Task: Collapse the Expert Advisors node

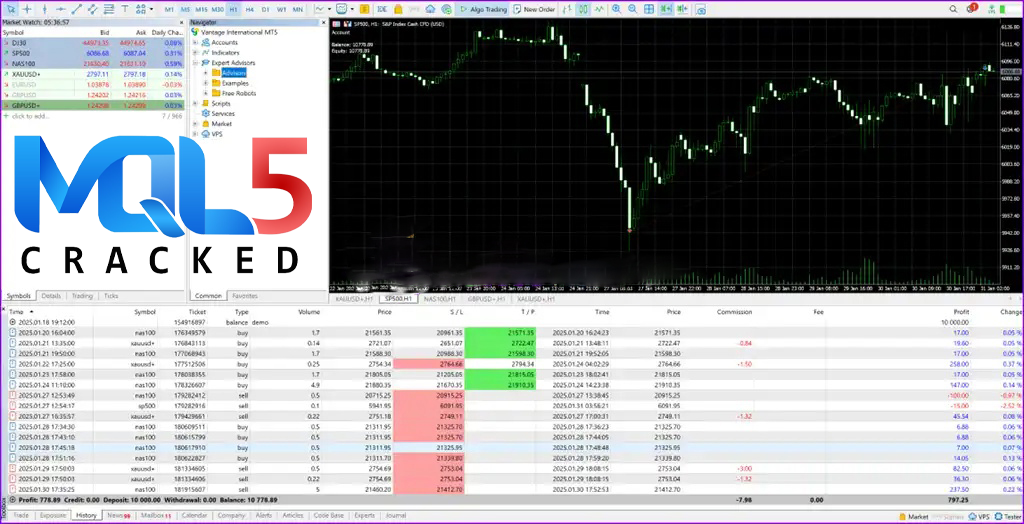Action: coord(196,63)
